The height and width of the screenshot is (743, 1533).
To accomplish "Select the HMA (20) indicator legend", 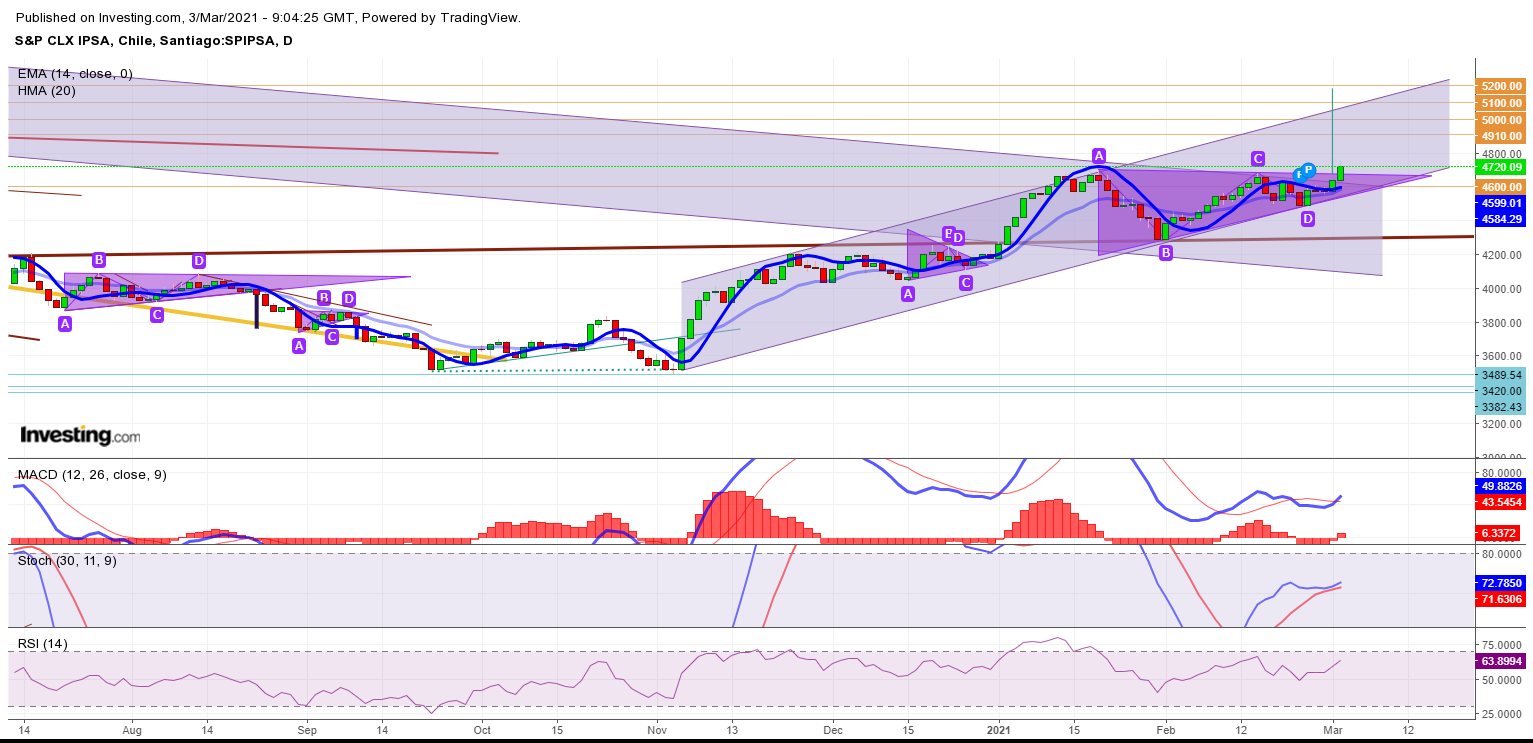I will (x=46, y=91).
